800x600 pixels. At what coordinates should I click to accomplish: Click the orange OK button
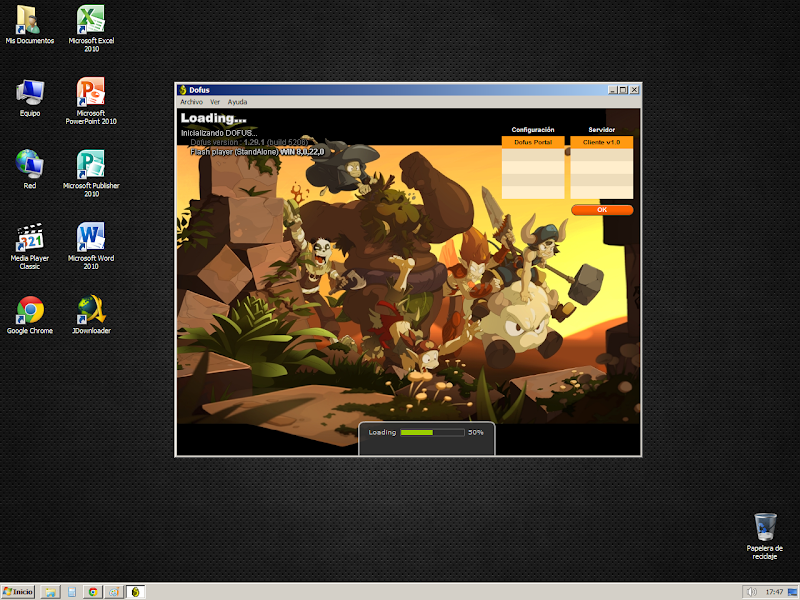(x=602, y=210)
